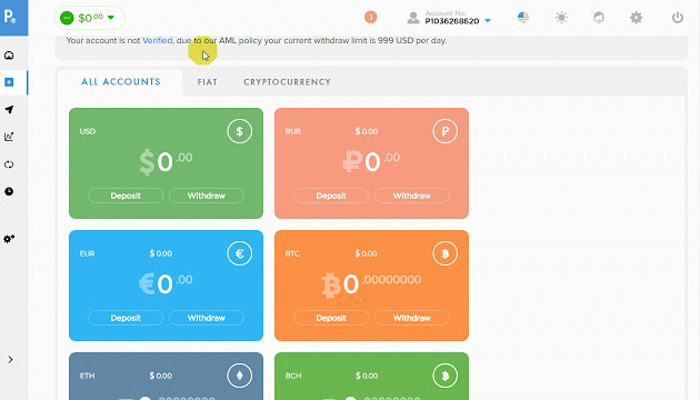Switch to the CRYPTOCURRENCY tab

click(287, 82)
